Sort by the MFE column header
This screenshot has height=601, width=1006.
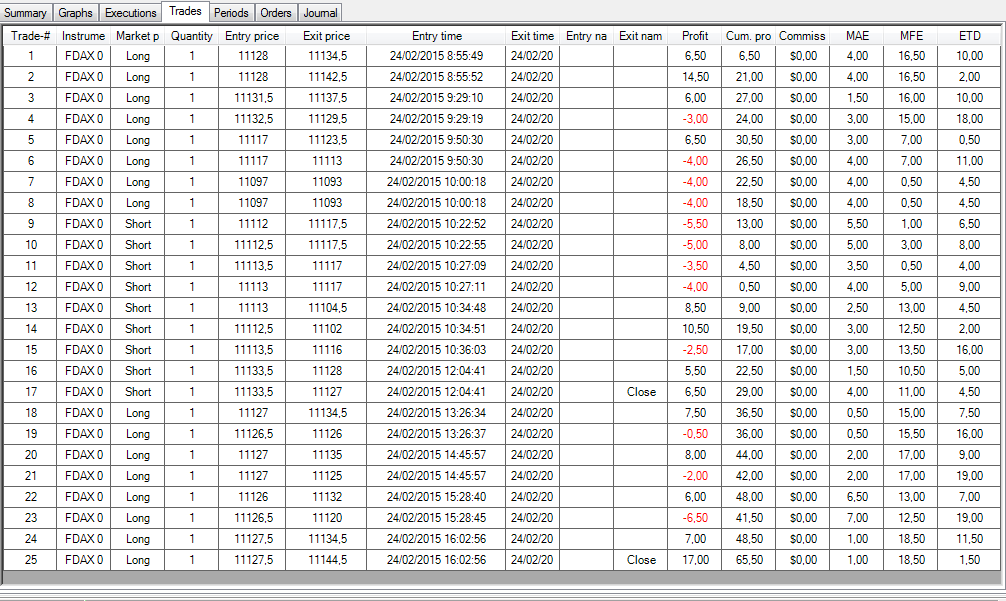pos(910,36)
